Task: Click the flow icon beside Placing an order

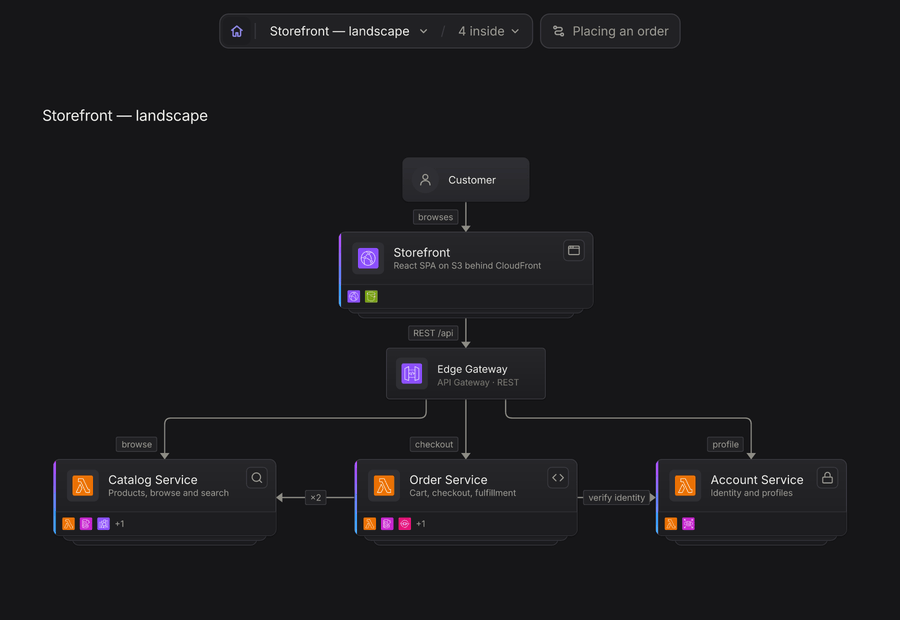Action: tap(558, 31)
